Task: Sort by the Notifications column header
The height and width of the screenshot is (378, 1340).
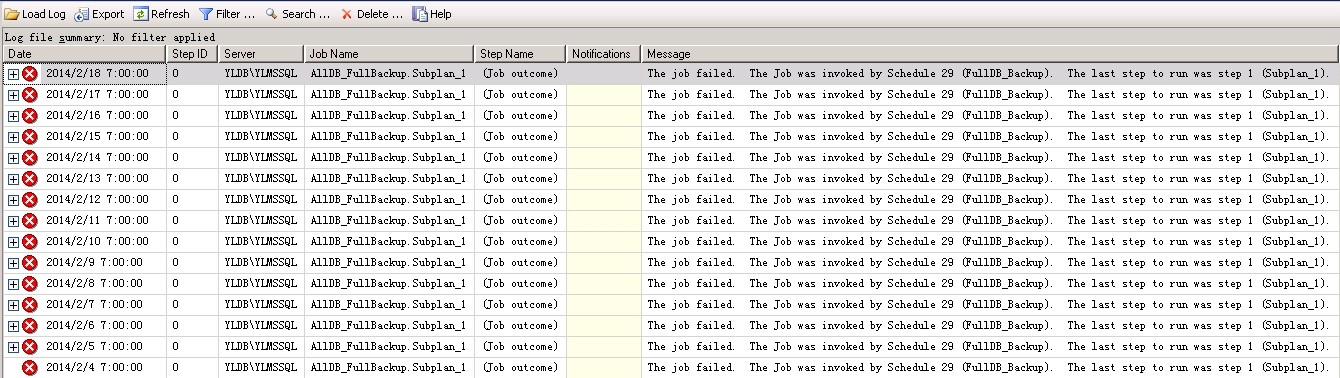Action: 603,54
